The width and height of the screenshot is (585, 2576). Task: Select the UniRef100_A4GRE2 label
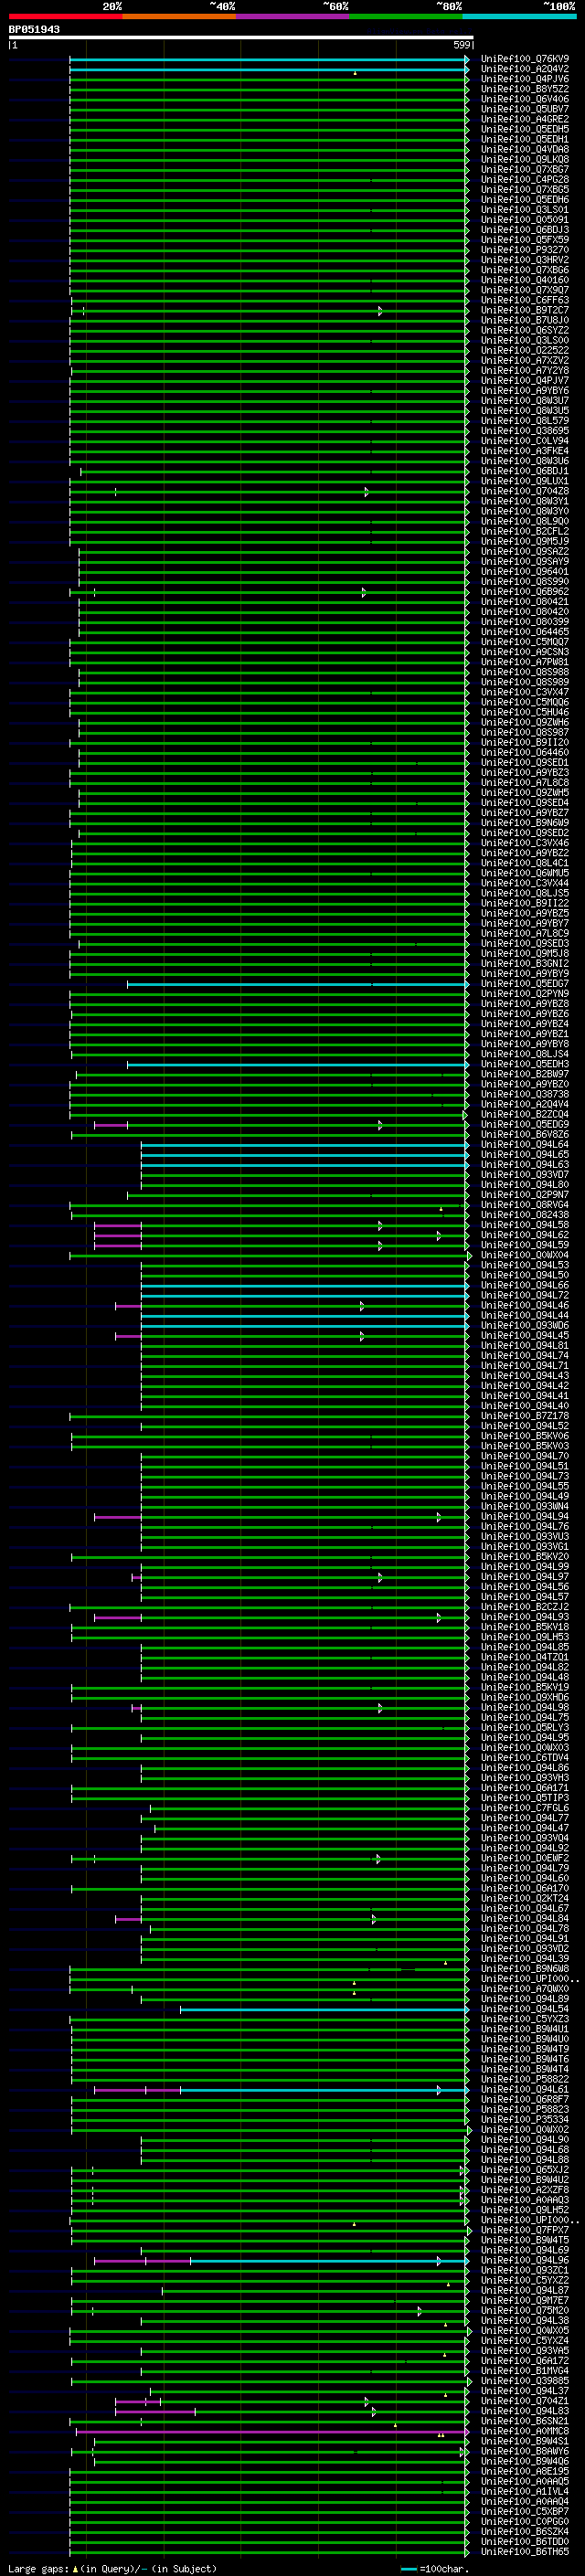(x=524, y=119)
